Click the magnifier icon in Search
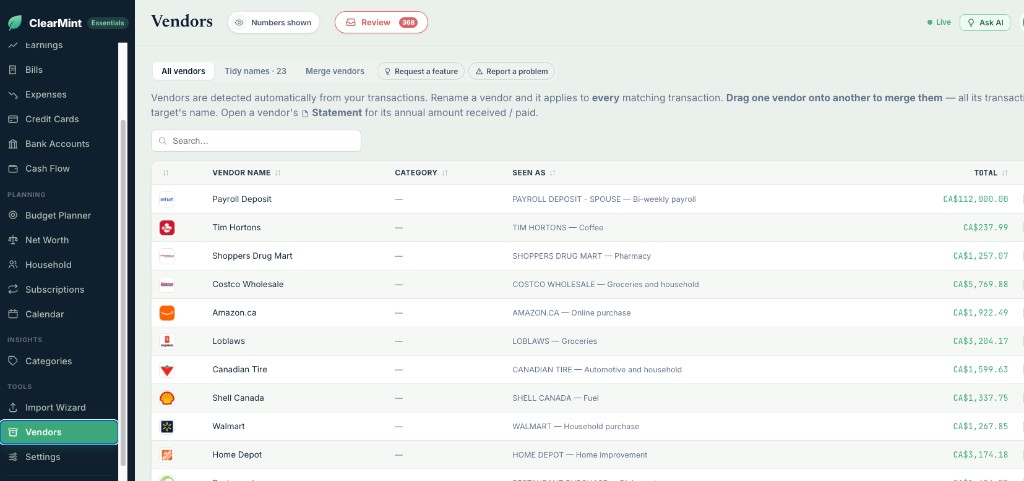The width and height of the screenshot is (1024, 481). coord(163,141)
